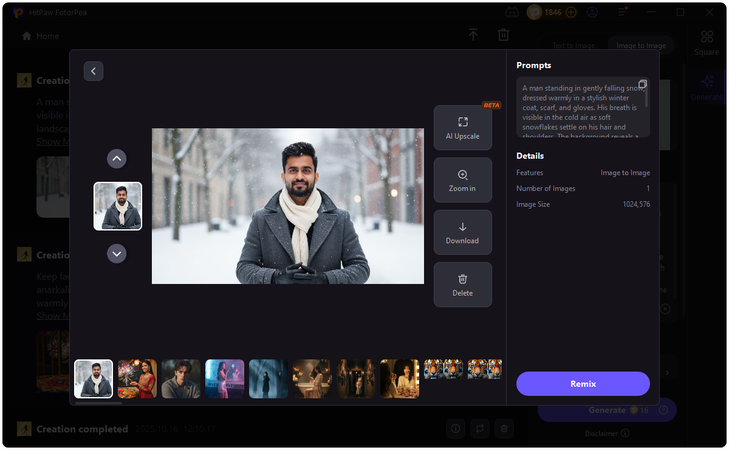The width and height of the screenshot is (729, 450).
Task: Download the generated snow portrait
Action: pos(462,233)
